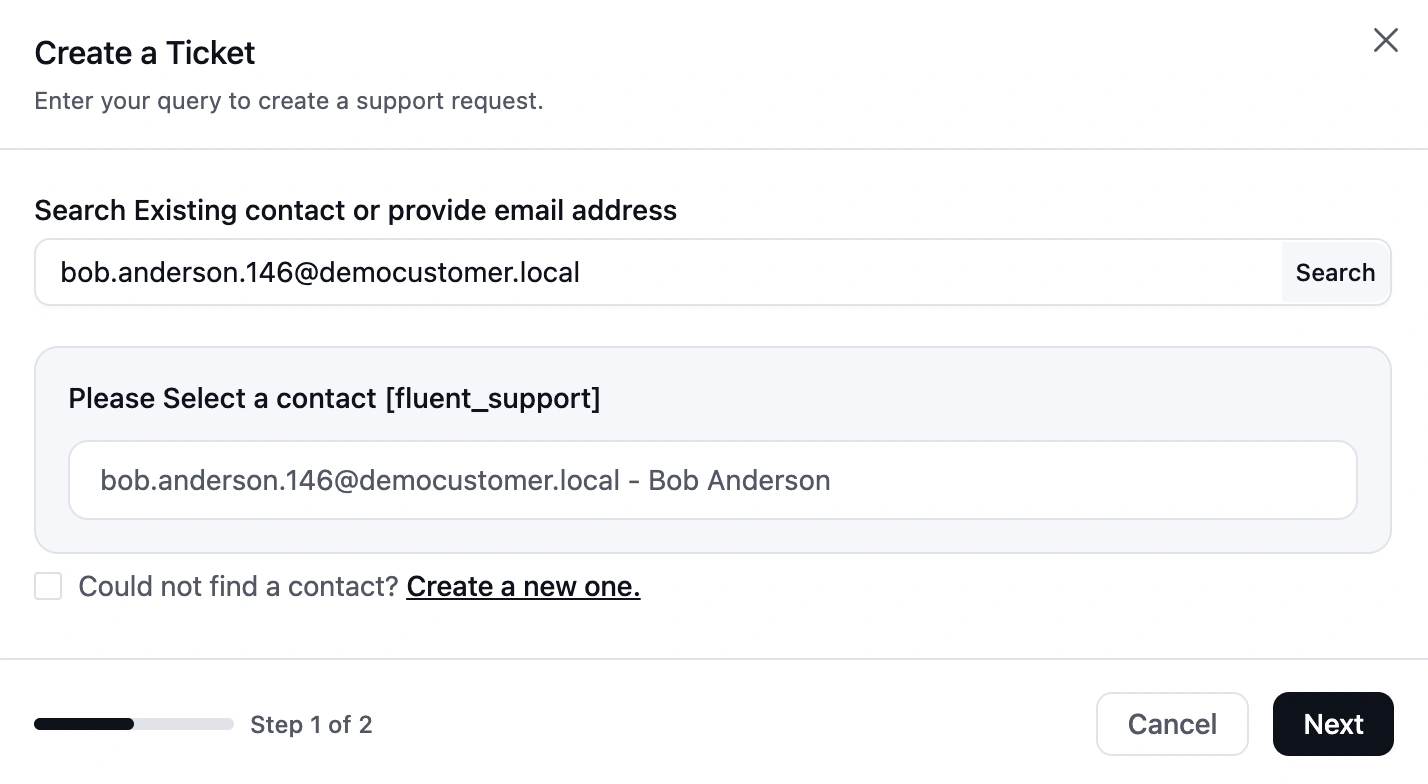1428x784 pixels.
Task: Click the 'Create a Ticket' dialog title
Action: click(145, 53)
